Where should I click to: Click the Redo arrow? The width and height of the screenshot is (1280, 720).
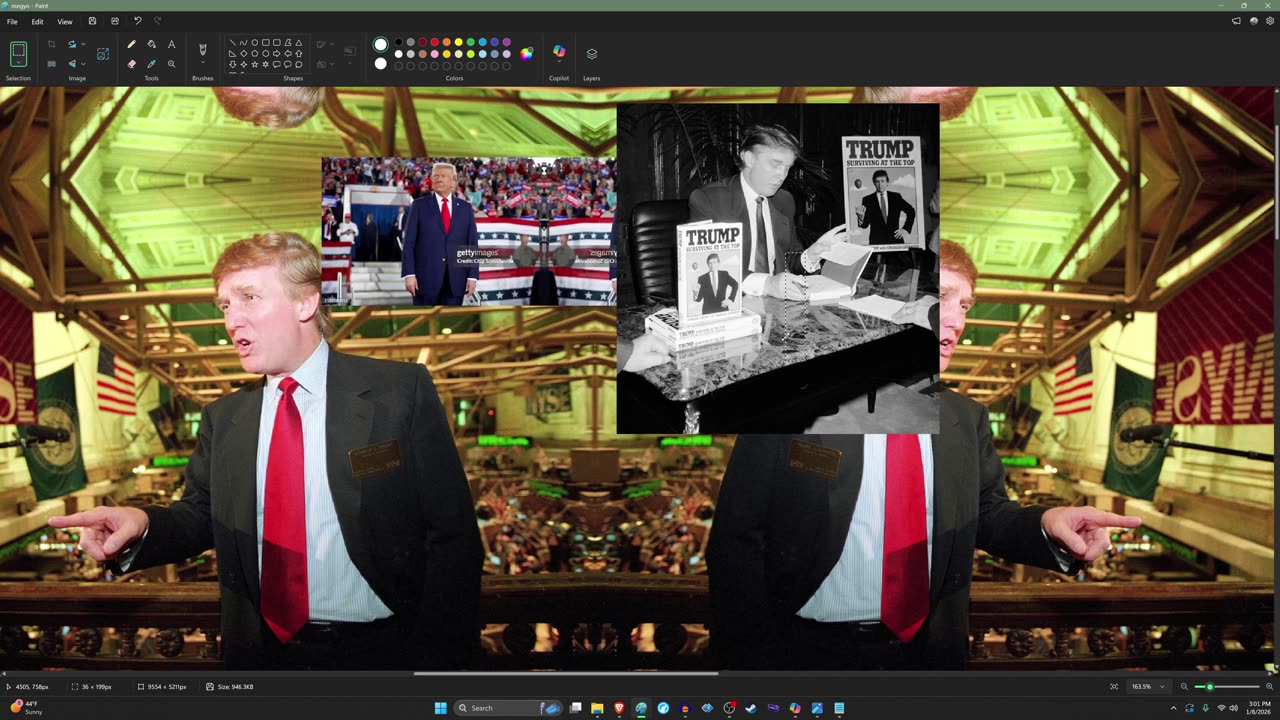coord(157,21)
